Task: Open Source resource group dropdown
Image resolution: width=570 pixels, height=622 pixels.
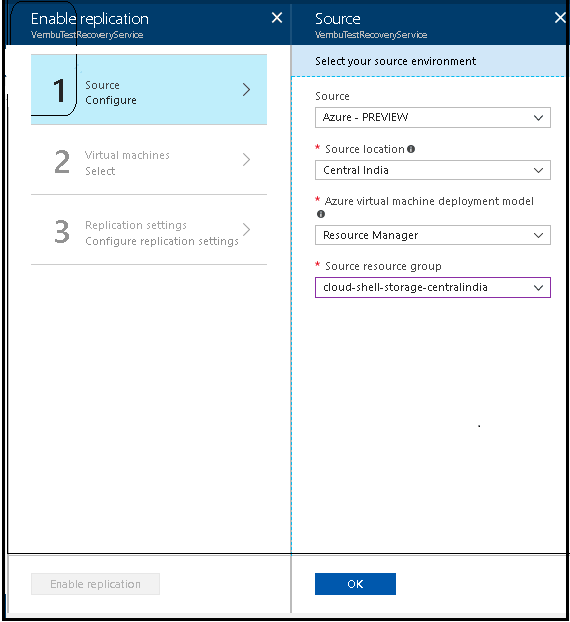Action: pyautogui.click(x=433, y=287)
